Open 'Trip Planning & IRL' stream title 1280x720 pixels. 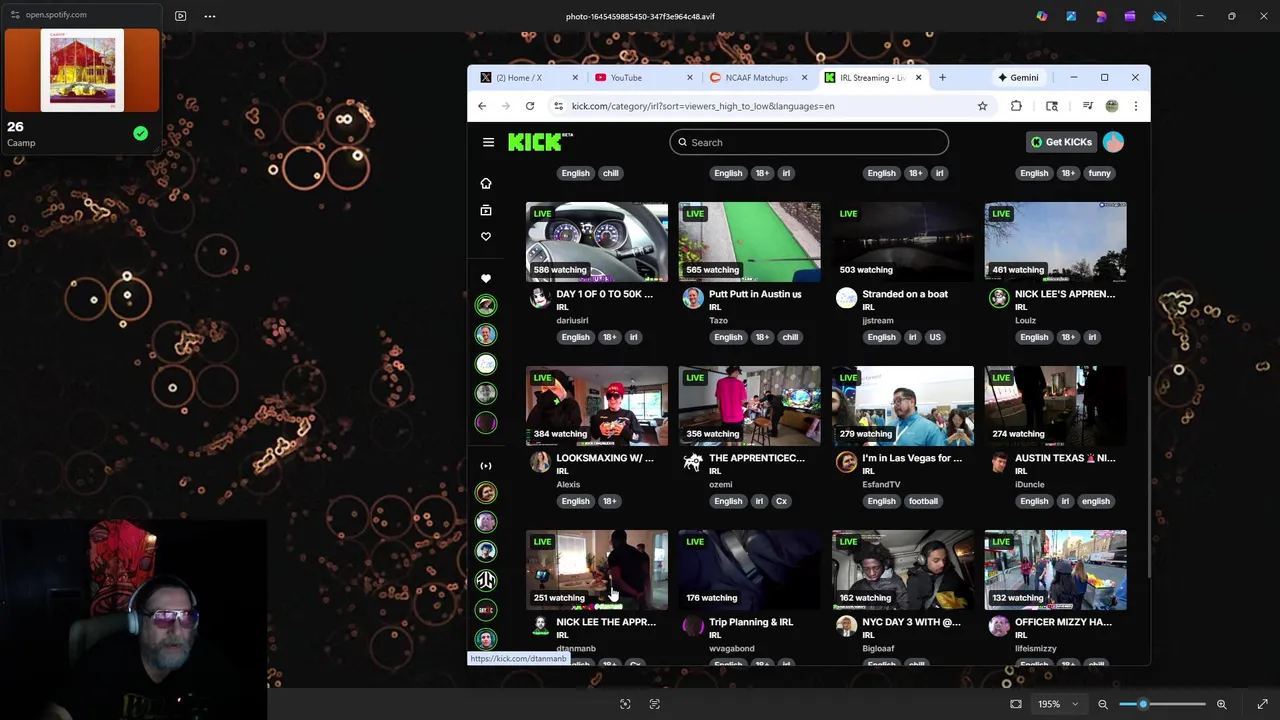coord(751,622)
